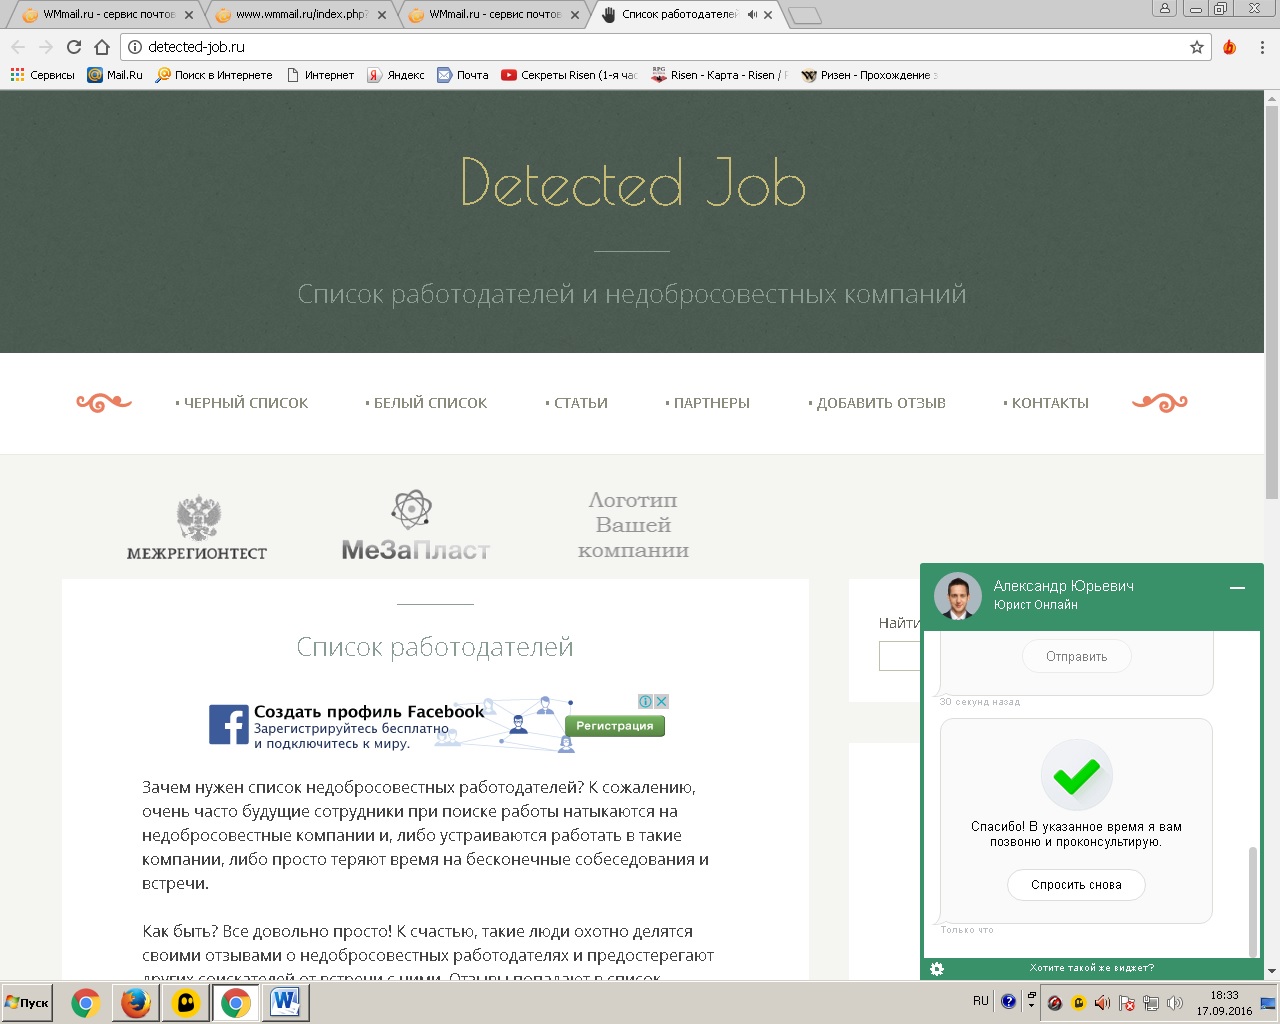This screenshot has height=1024, width=1280.
Task: Click the Спросить снова button
Action: [x=1076, y=884]
